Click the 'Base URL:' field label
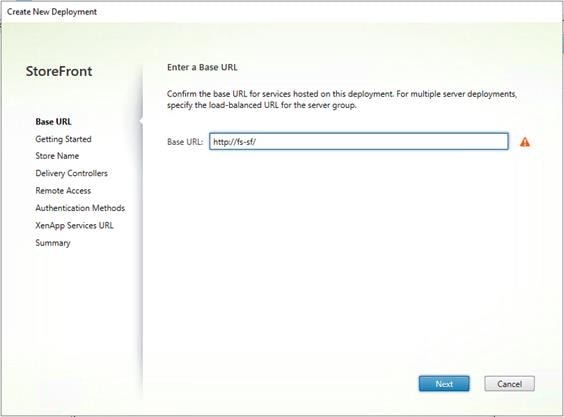 (185, 142)
